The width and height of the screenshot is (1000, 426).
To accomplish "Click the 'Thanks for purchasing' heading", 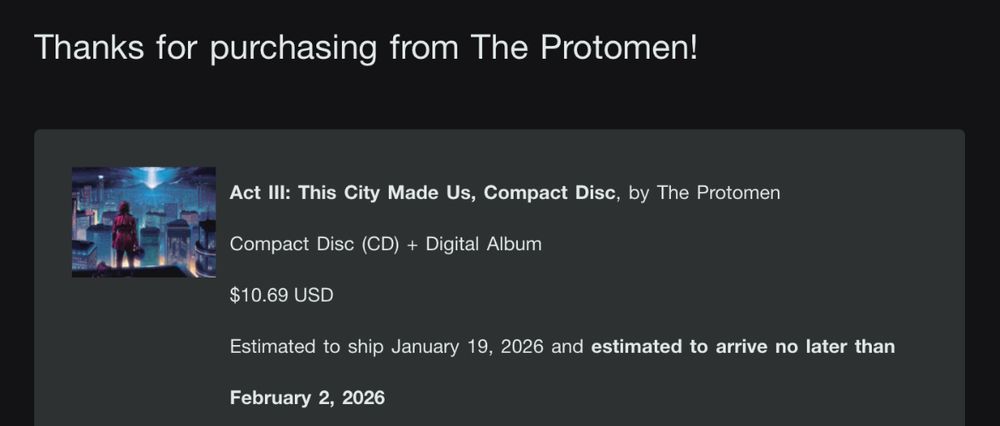I will pyautogui.click(x=365, y=48).
